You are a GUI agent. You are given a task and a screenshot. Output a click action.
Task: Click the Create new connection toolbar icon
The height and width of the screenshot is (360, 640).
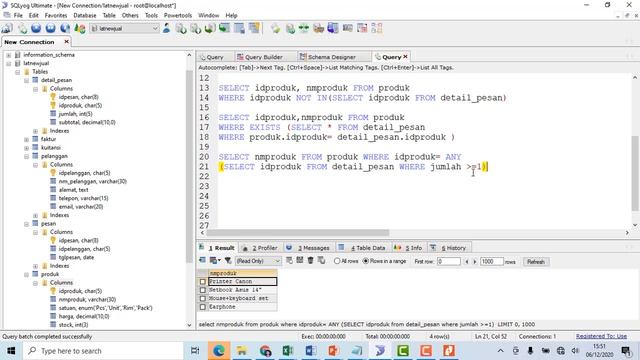click(x=7, y=28)
